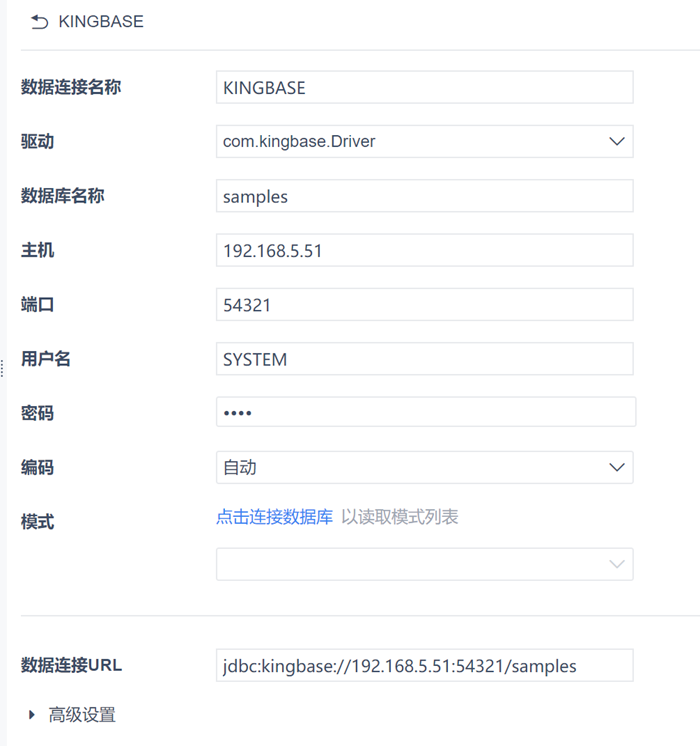The width and height of the screenshot is (700, 746).
Task: Click the 数据连接URL label
Action: (x=71, y=666)
